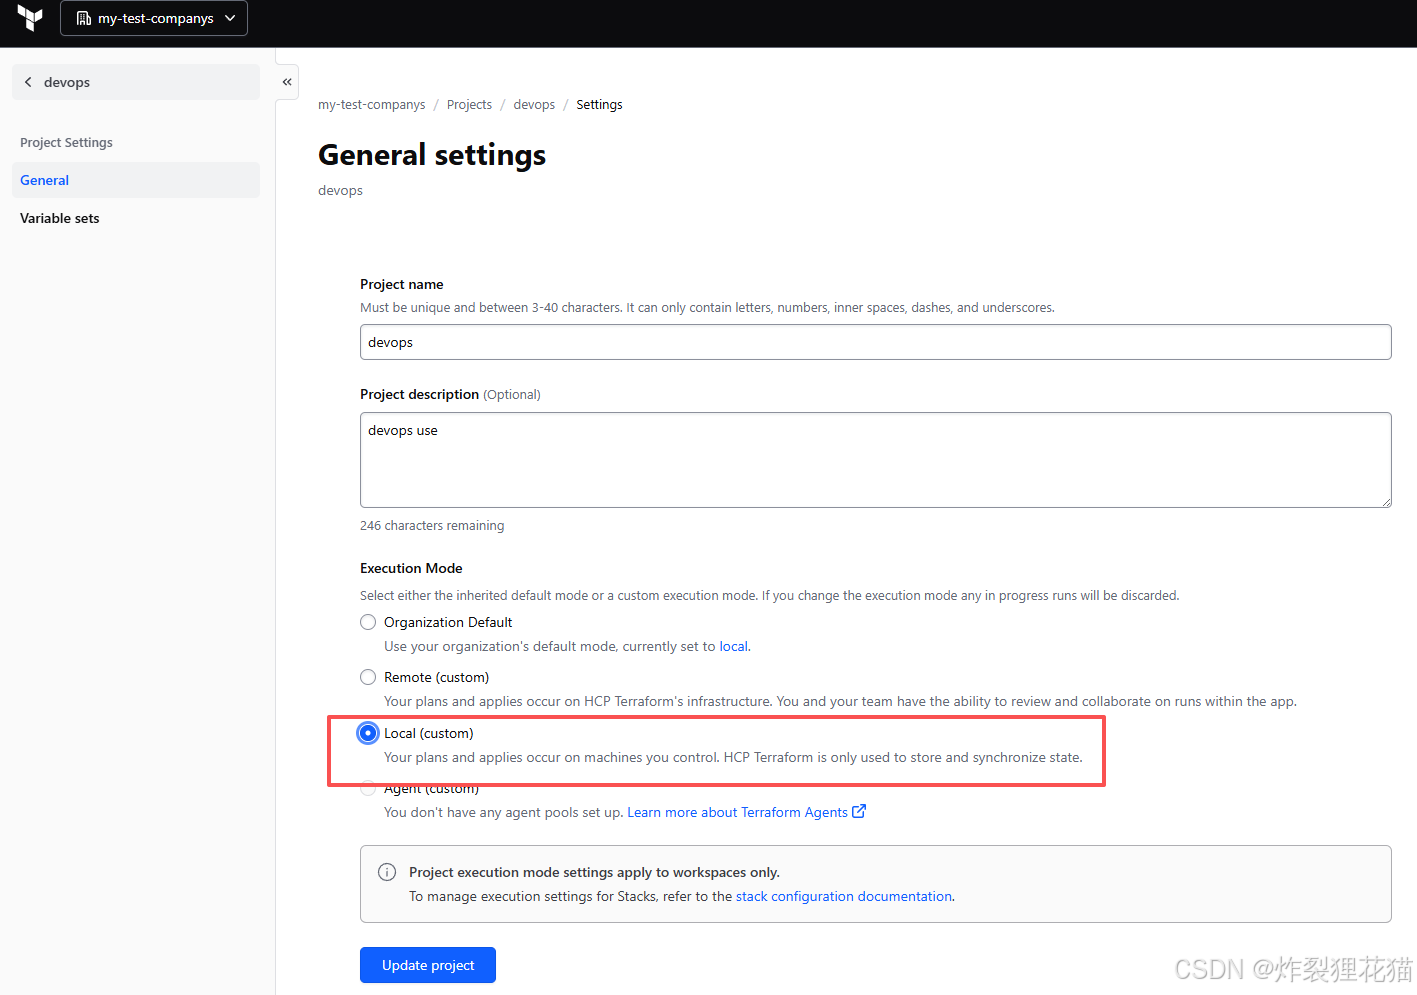This screenshot has width=1417, height=995.
Task: Go back using the devops sidebar button
Action: [136, 82]
